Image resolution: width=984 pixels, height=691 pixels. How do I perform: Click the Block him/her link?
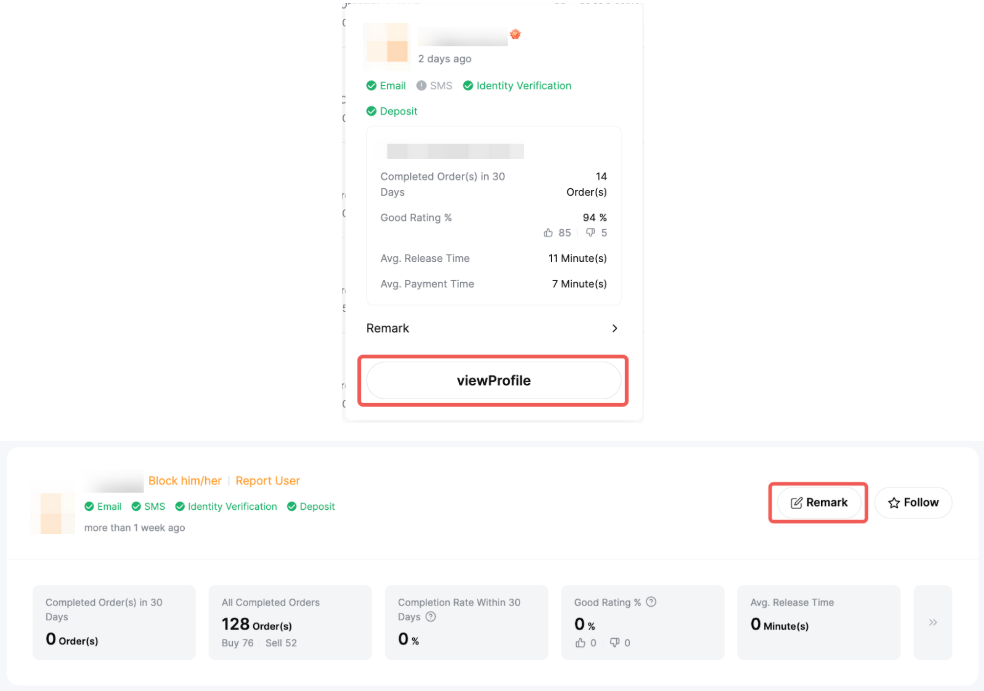tap(185, 481)
